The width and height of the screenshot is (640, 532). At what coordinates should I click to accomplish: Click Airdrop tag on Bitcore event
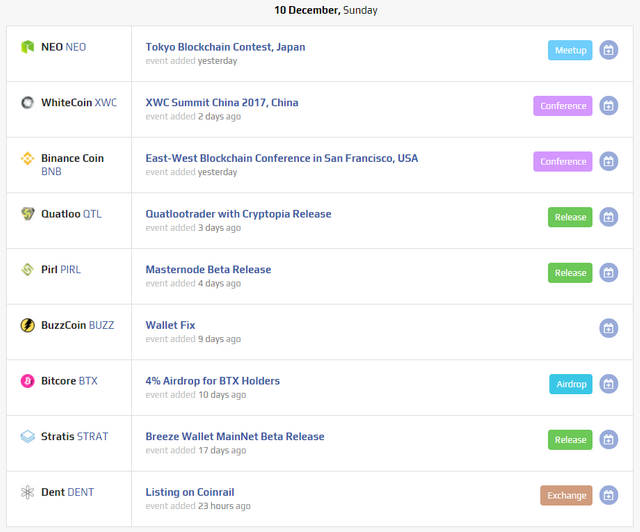[571, 384]
